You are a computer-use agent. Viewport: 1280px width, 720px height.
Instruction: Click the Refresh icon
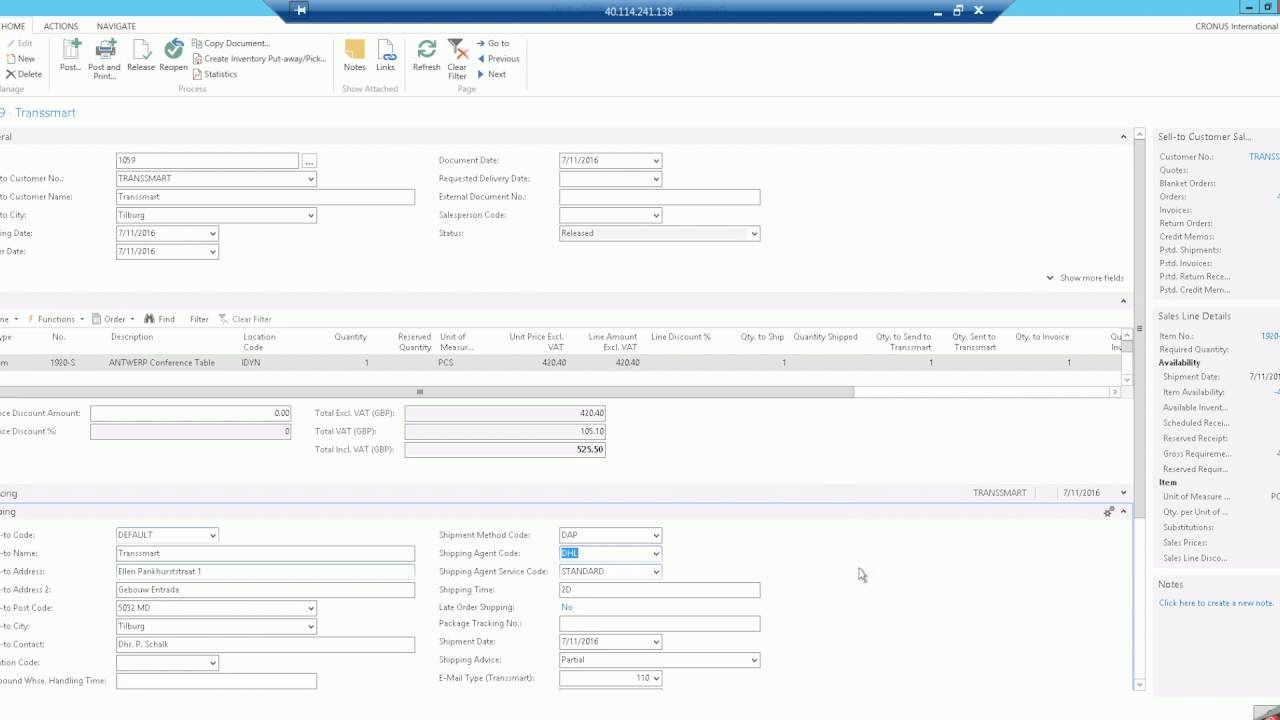click(427, 56)
